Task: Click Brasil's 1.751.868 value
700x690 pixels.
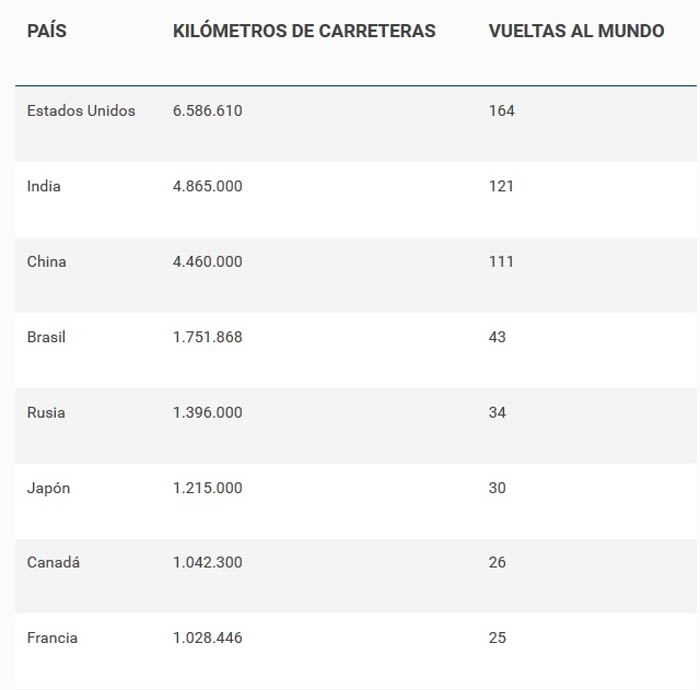Action: click(208, 337)
